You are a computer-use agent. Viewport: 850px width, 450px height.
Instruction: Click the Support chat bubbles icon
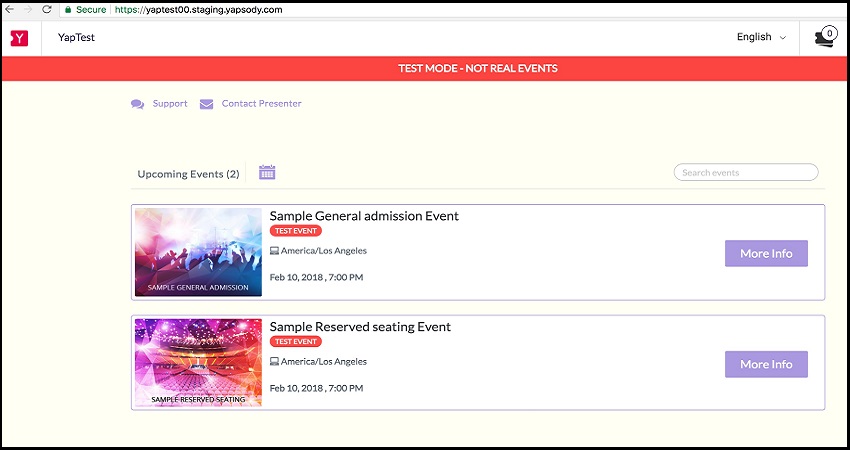point(138,104)
